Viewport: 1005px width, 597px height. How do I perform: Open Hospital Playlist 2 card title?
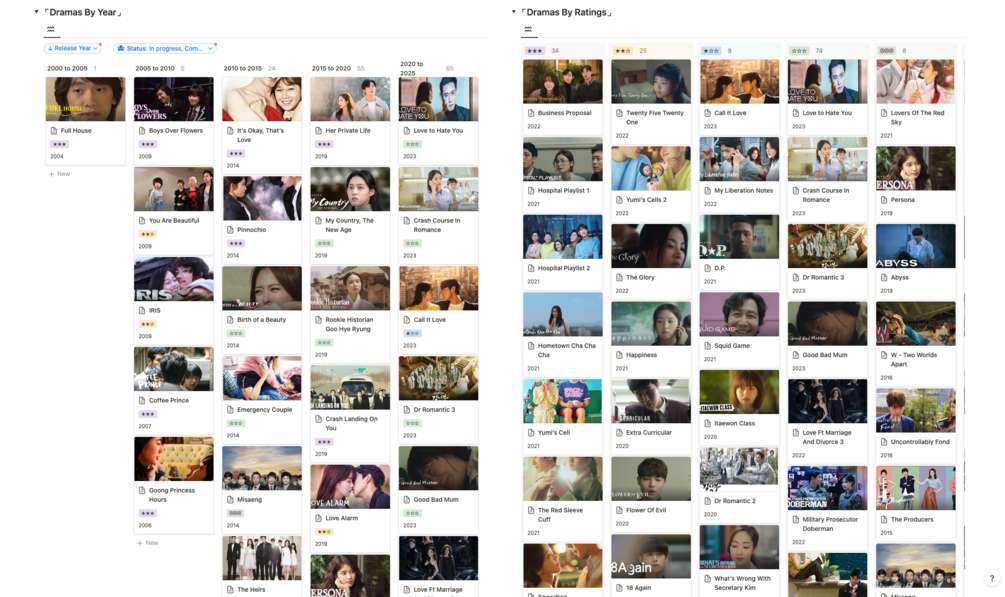(563, 268)
